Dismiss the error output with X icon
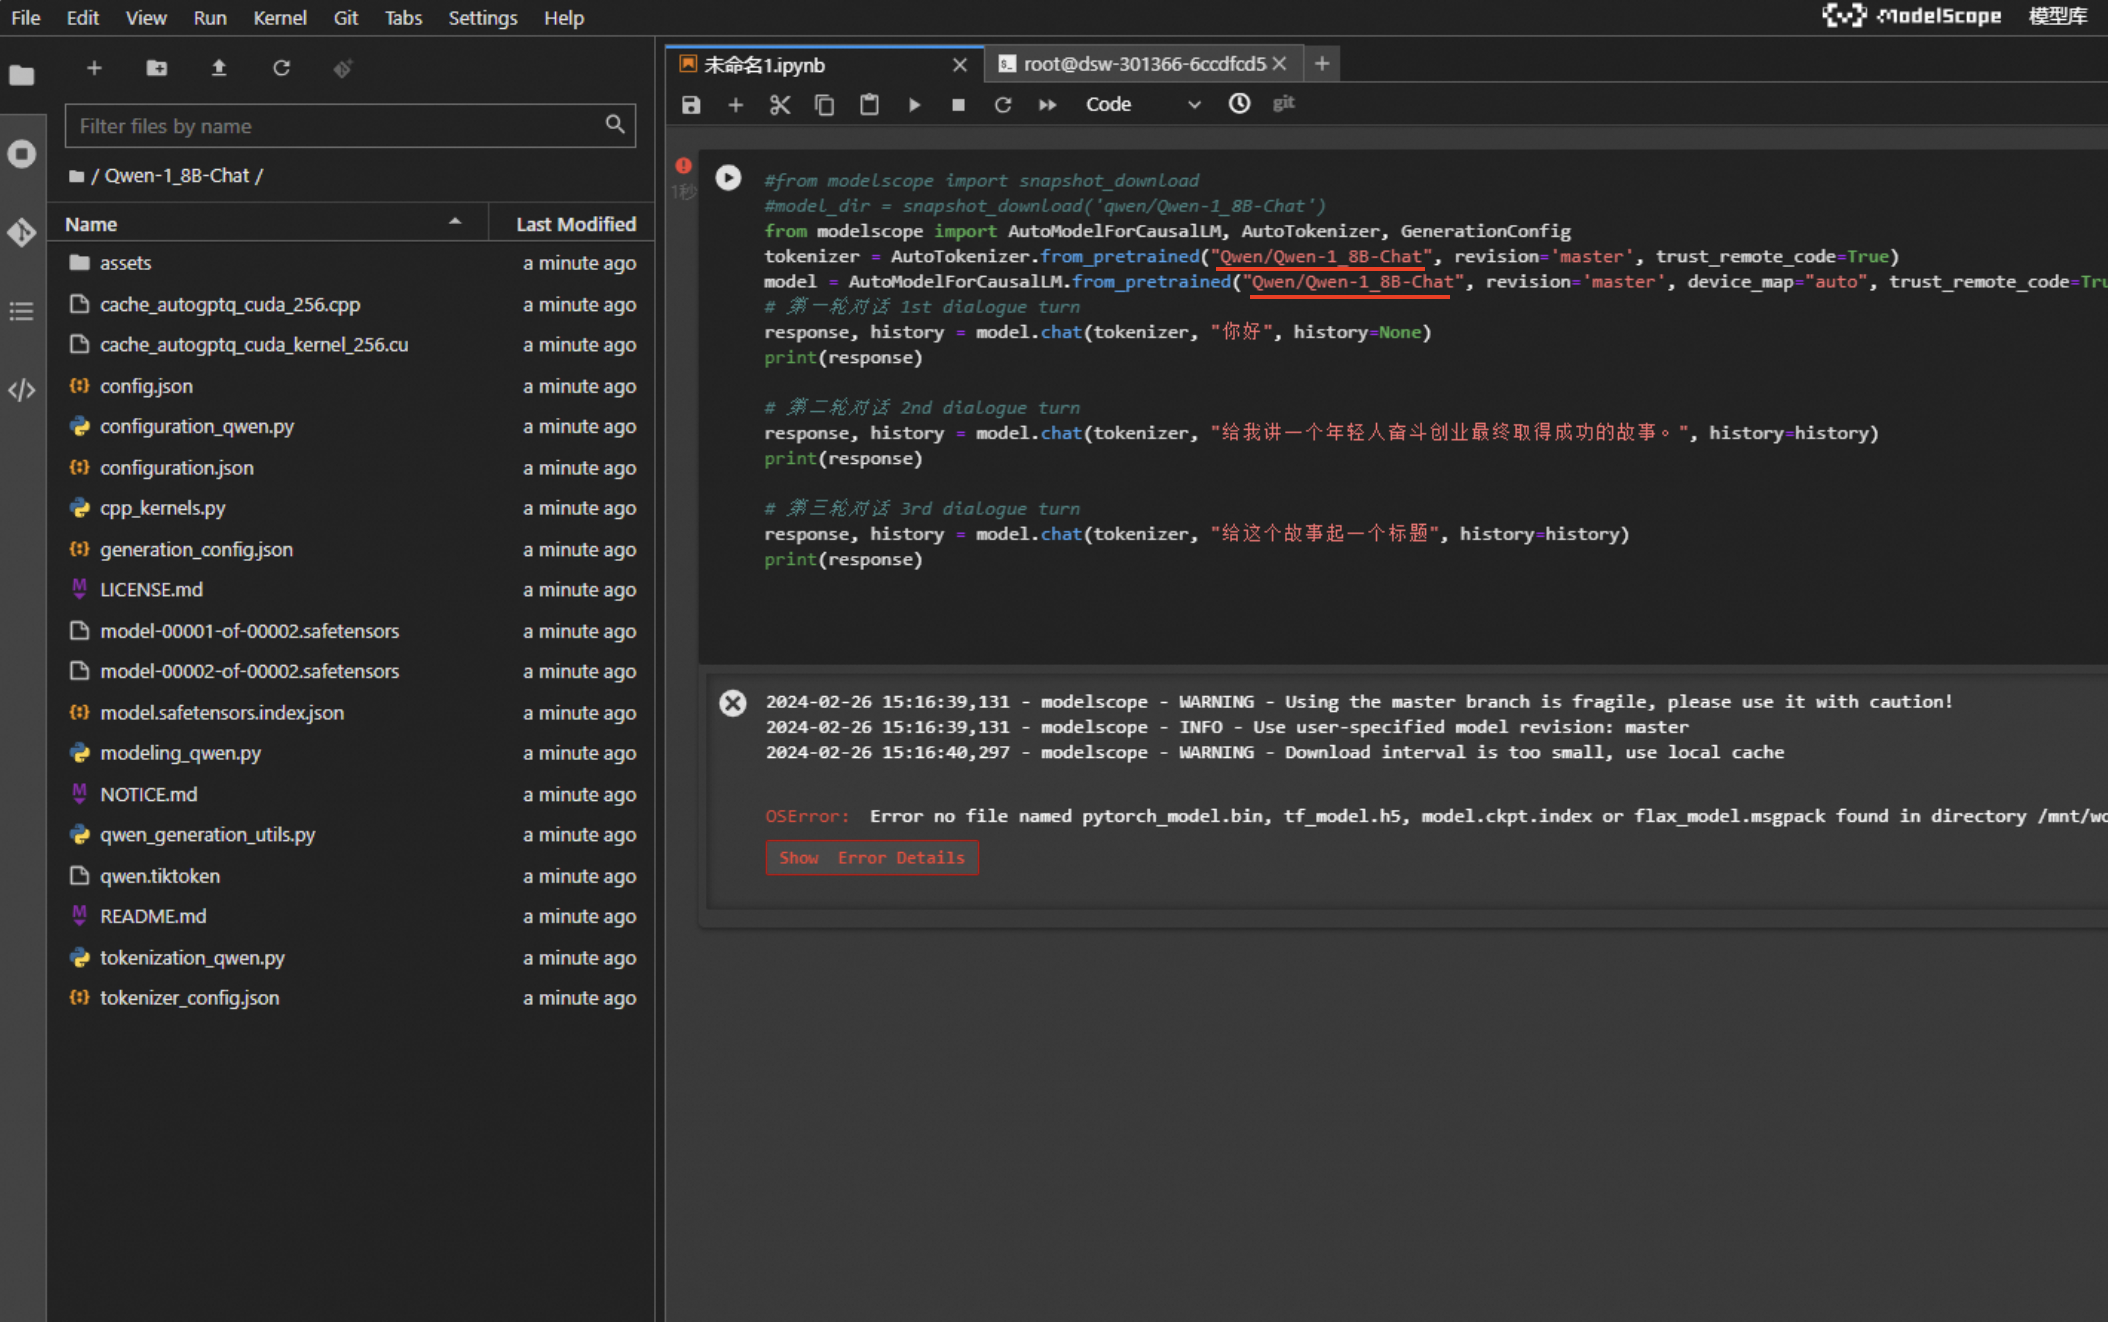The width and height of the screenshot is (2108, 1322). click(733, 703)
